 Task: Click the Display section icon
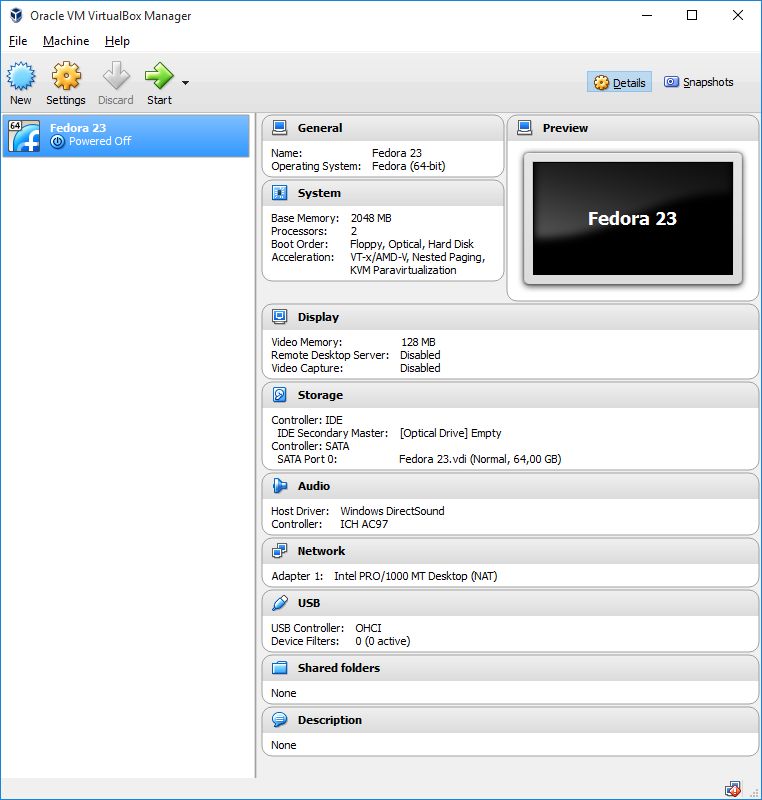point(280,317)
